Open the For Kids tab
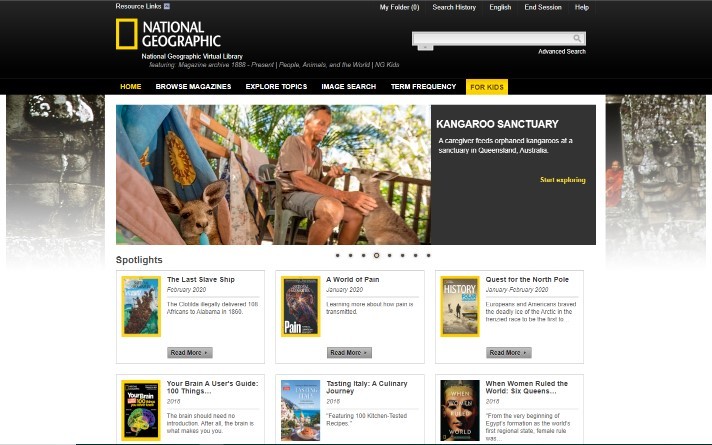The height and width of the screenshot is (445, 712). [x=487, y=87]
